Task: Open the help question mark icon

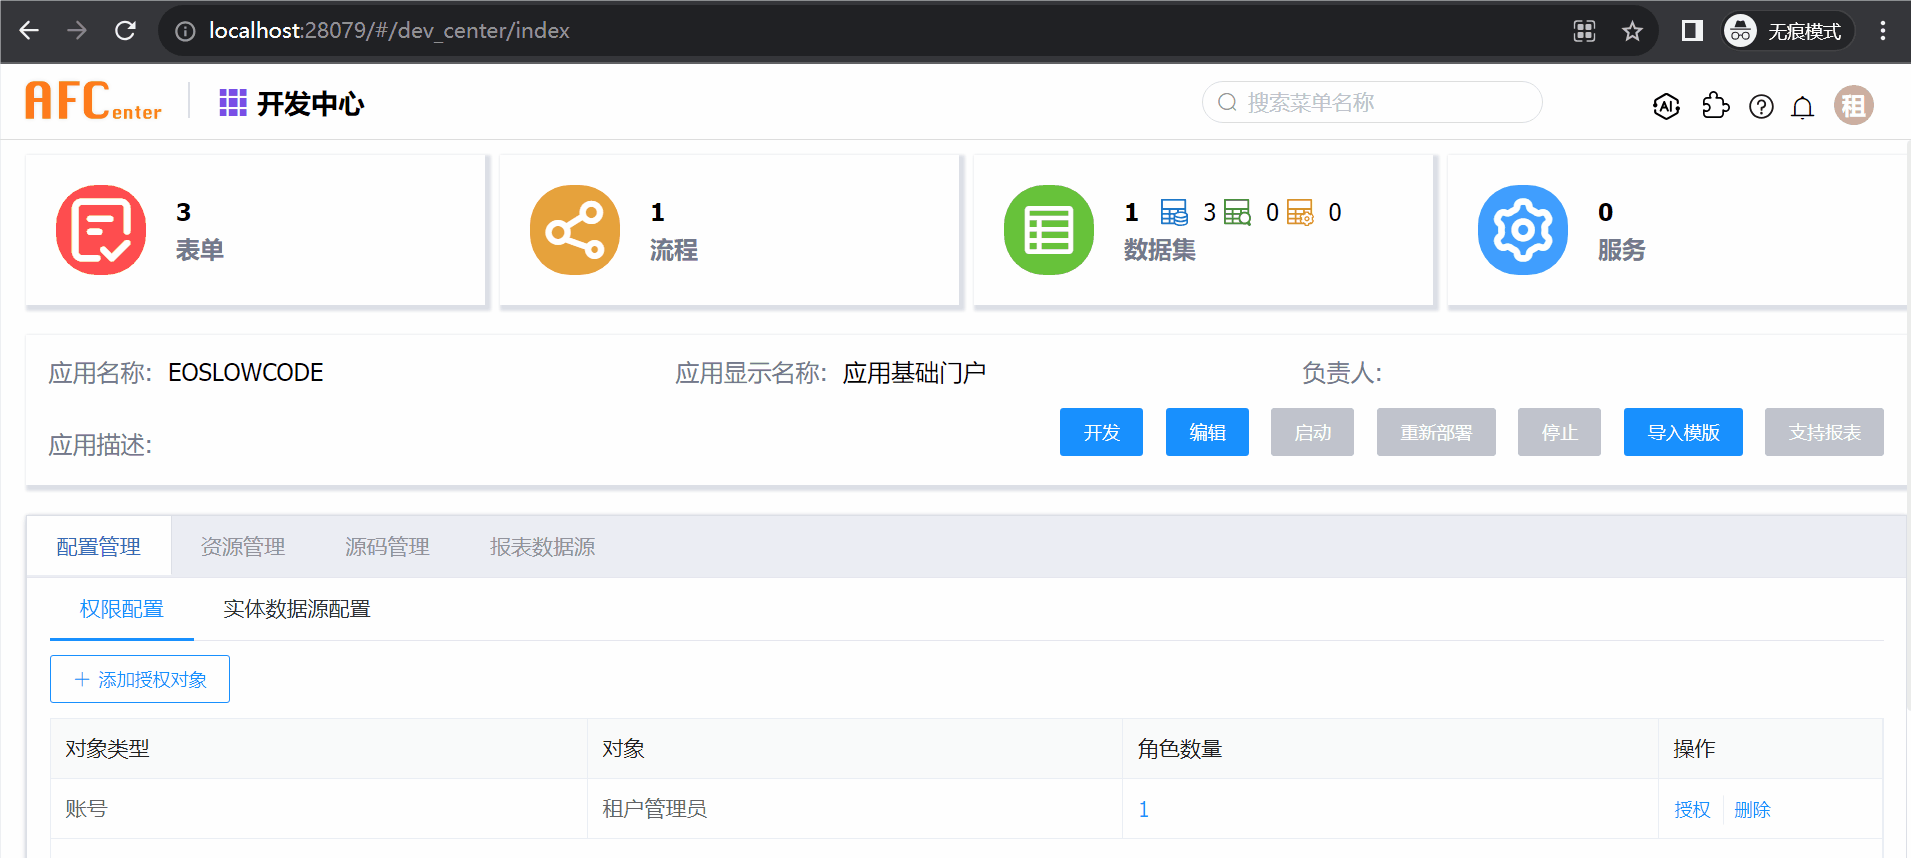Action: [x=1761, y=107]
